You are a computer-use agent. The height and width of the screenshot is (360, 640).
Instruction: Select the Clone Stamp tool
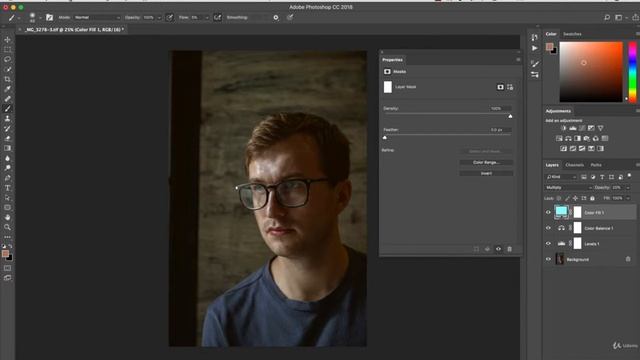tap(7, 118)
